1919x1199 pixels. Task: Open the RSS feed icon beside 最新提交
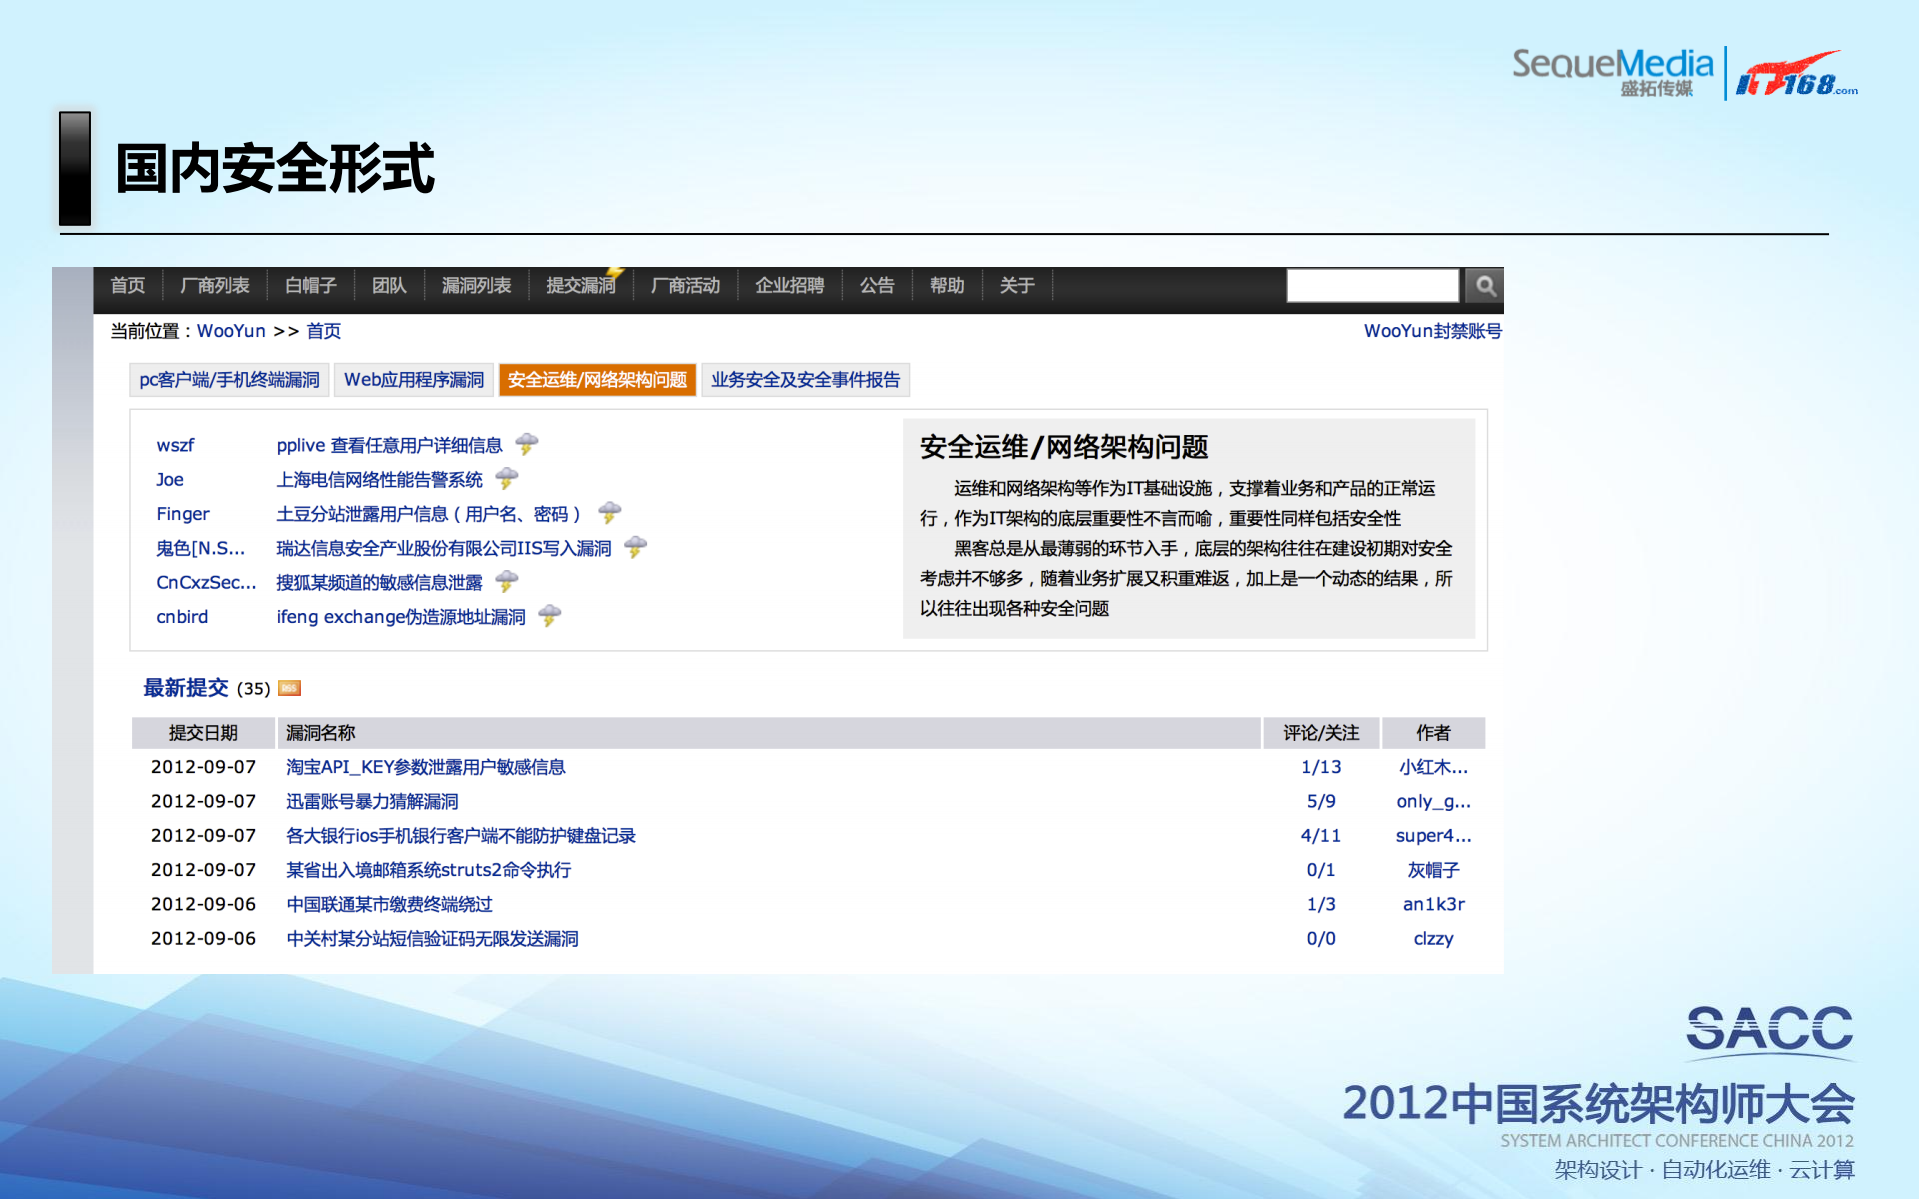(x=289, y=687)
